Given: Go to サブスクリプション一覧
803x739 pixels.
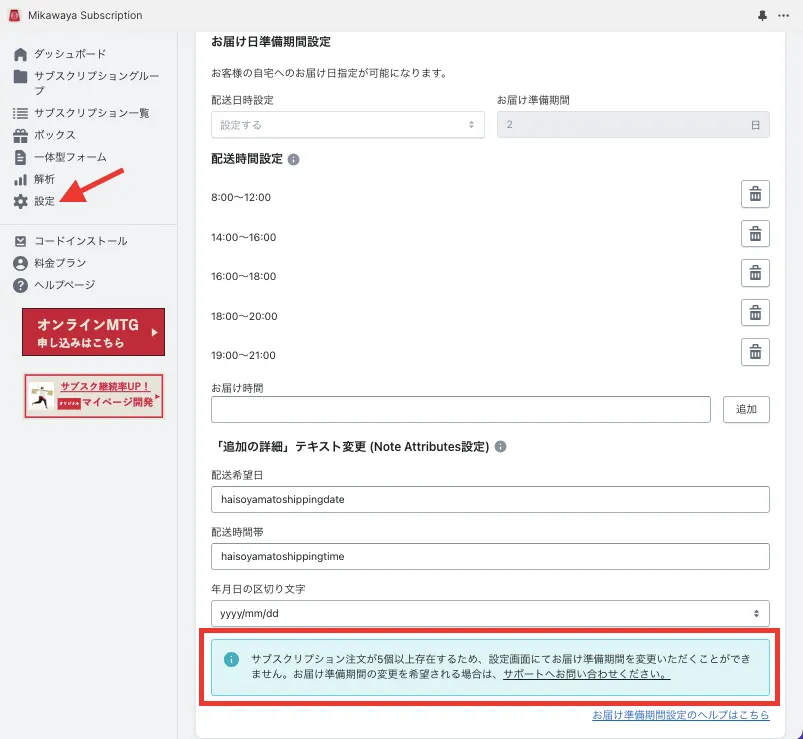Looking at the screenshot, I should coord(92,113).
